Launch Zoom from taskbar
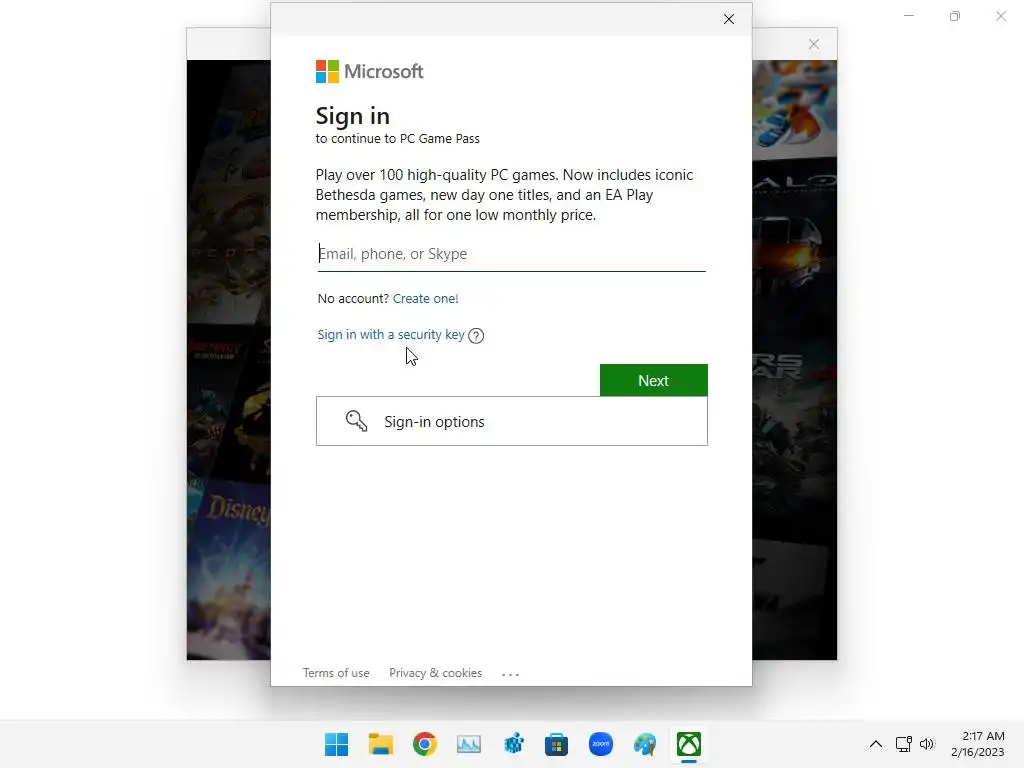The height and width of the screenshot is (768, 1024). click(x=601, y=744)
